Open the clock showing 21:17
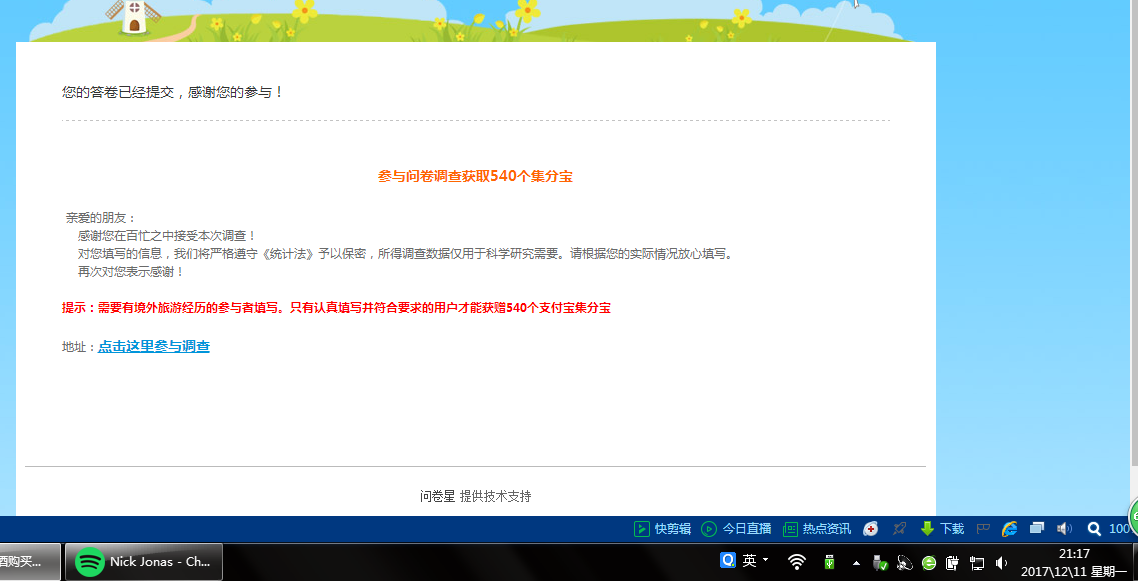 (1073, 563)
